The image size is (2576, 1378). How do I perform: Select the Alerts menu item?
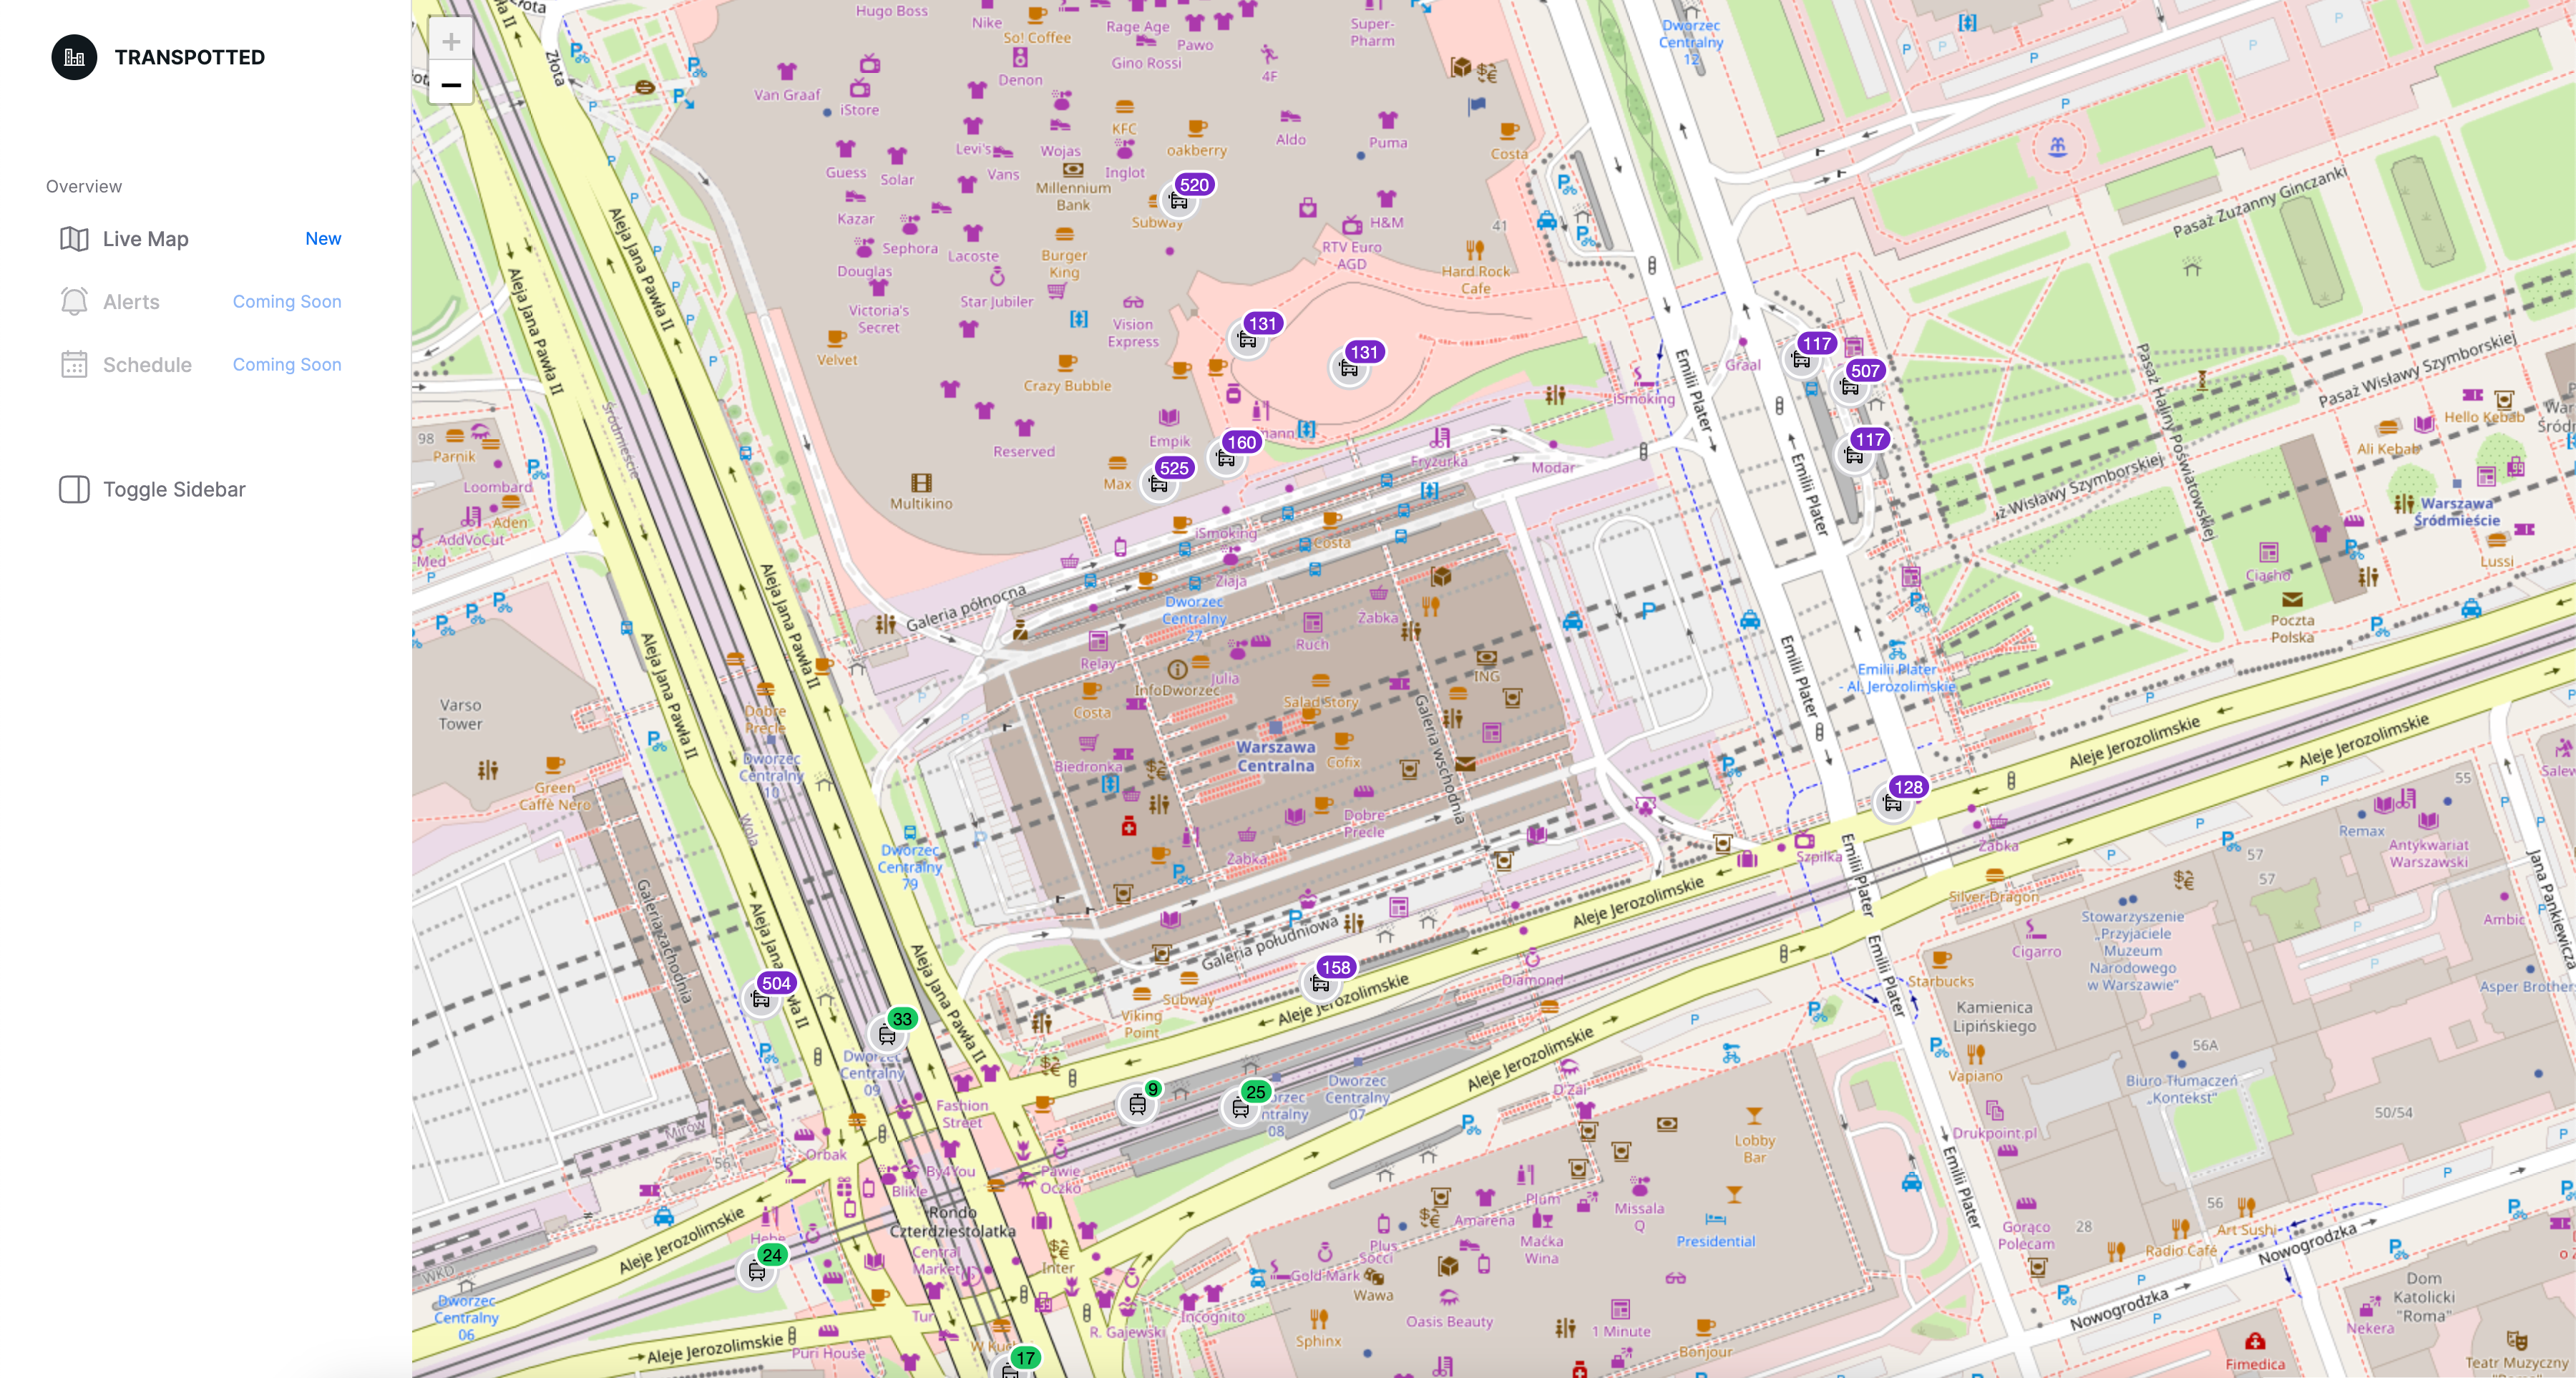131,302
